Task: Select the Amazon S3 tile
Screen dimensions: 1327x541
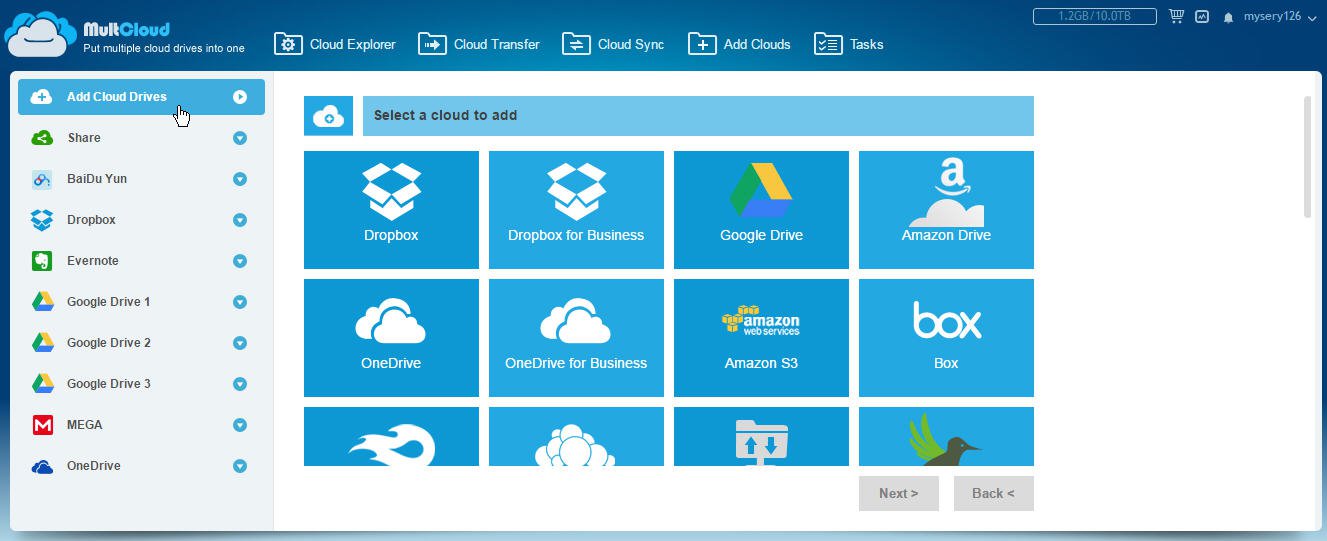Action: [x=761, y=338]
